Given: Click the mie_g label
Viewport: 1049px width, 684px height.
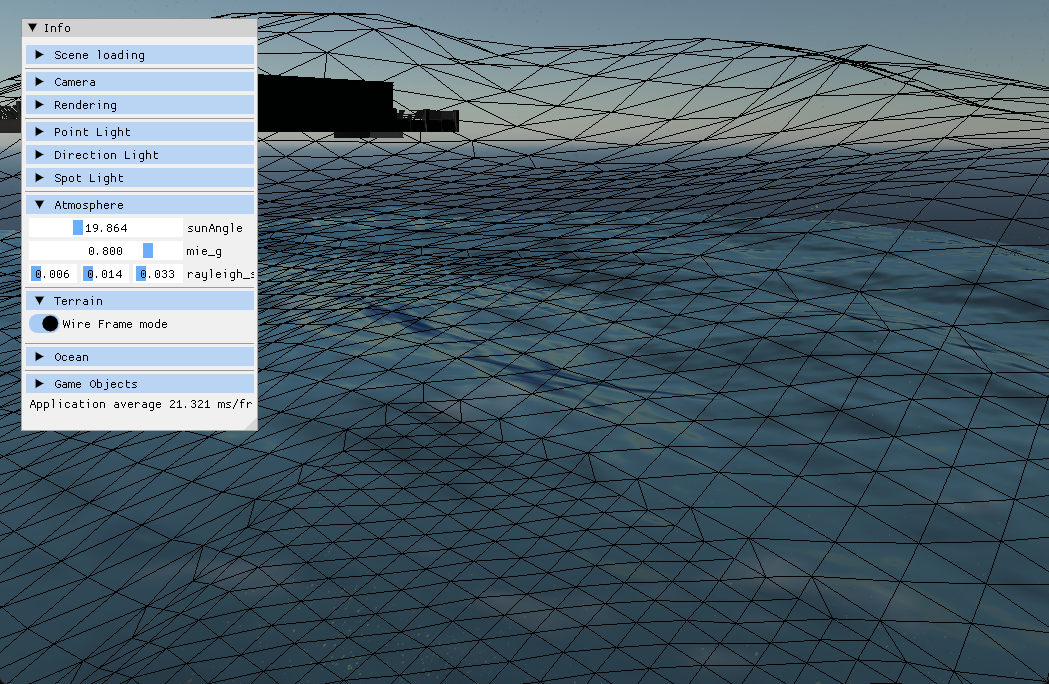Looking at the screenshot, I should point(204,252).
